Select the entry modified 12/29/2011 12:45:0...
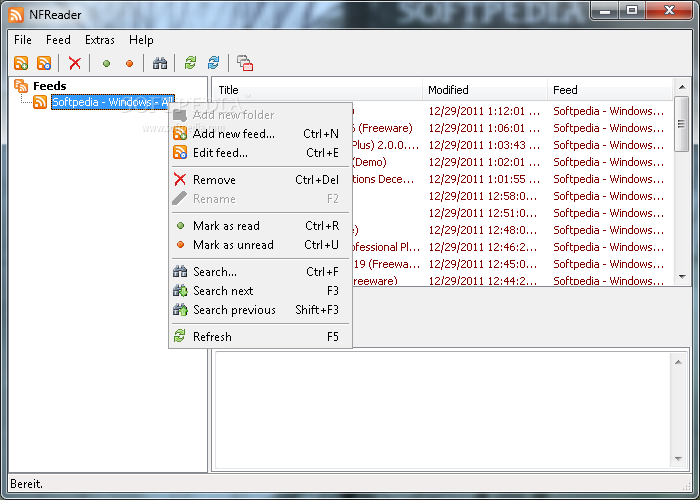The image size is (700, 500). [x=483, y=263]
